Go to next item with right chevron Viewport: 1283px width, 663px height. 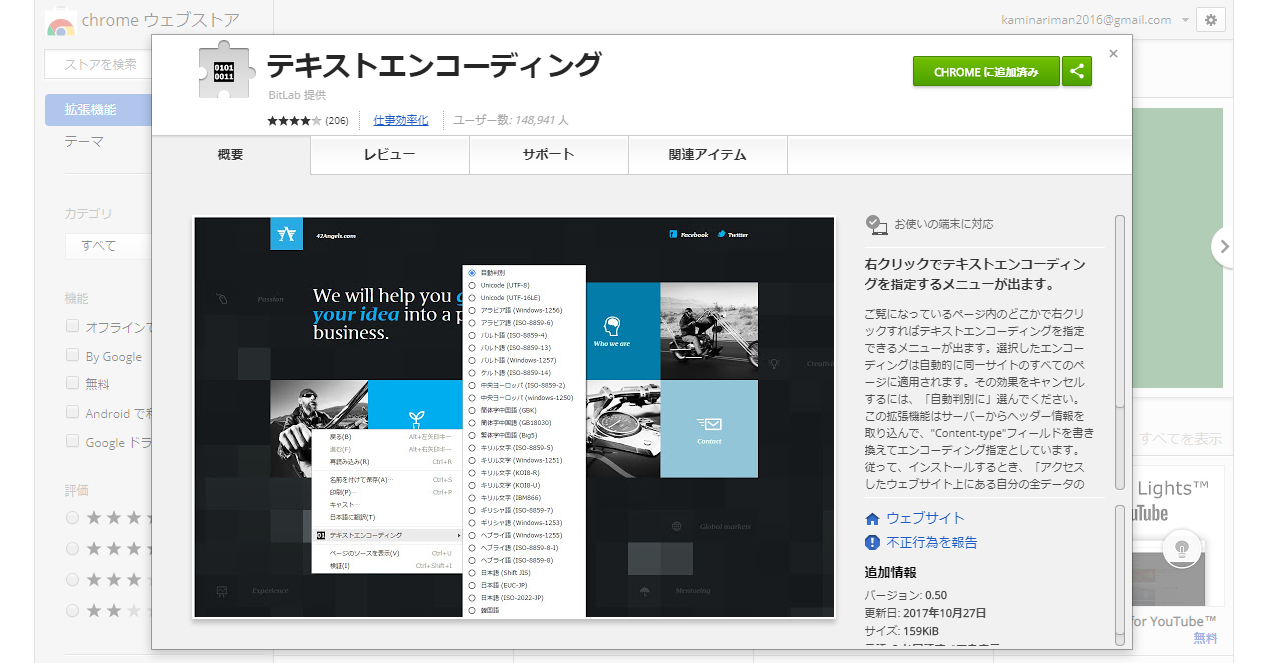(x=1223, y=246)
